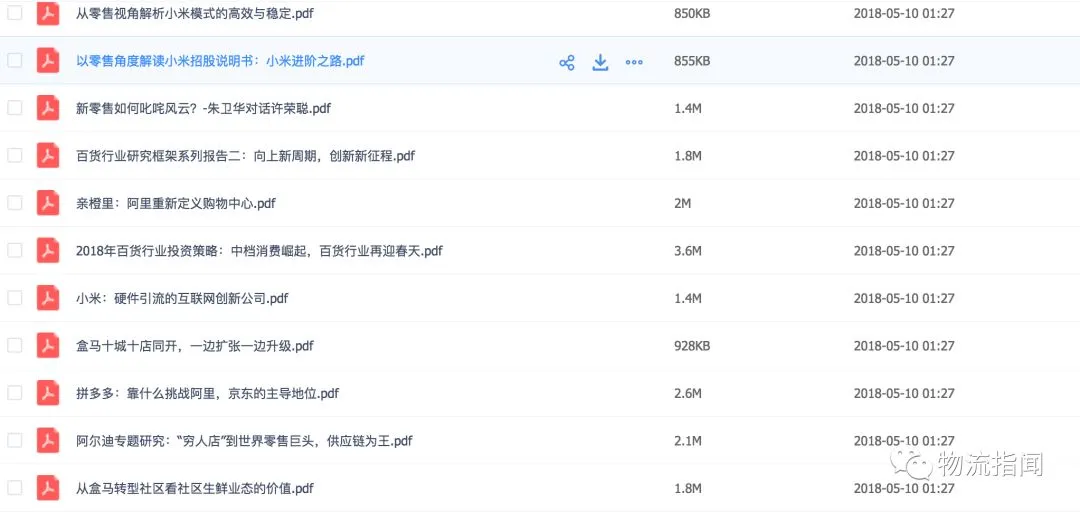
Task: Tick the checkbox for 阿尔迪专题研究 file
Action: 14,441
